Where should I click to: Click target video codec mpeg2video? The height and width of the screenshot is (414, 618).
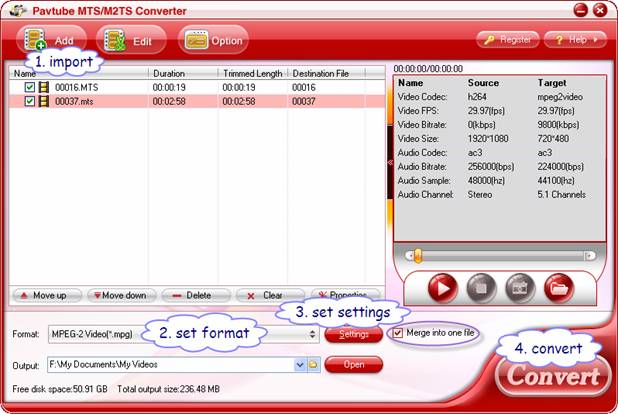point(560,97)
